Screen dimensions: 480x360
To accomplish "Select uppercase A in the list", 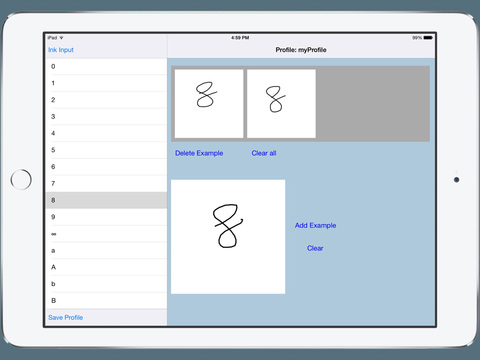I will tap(106, 267).
